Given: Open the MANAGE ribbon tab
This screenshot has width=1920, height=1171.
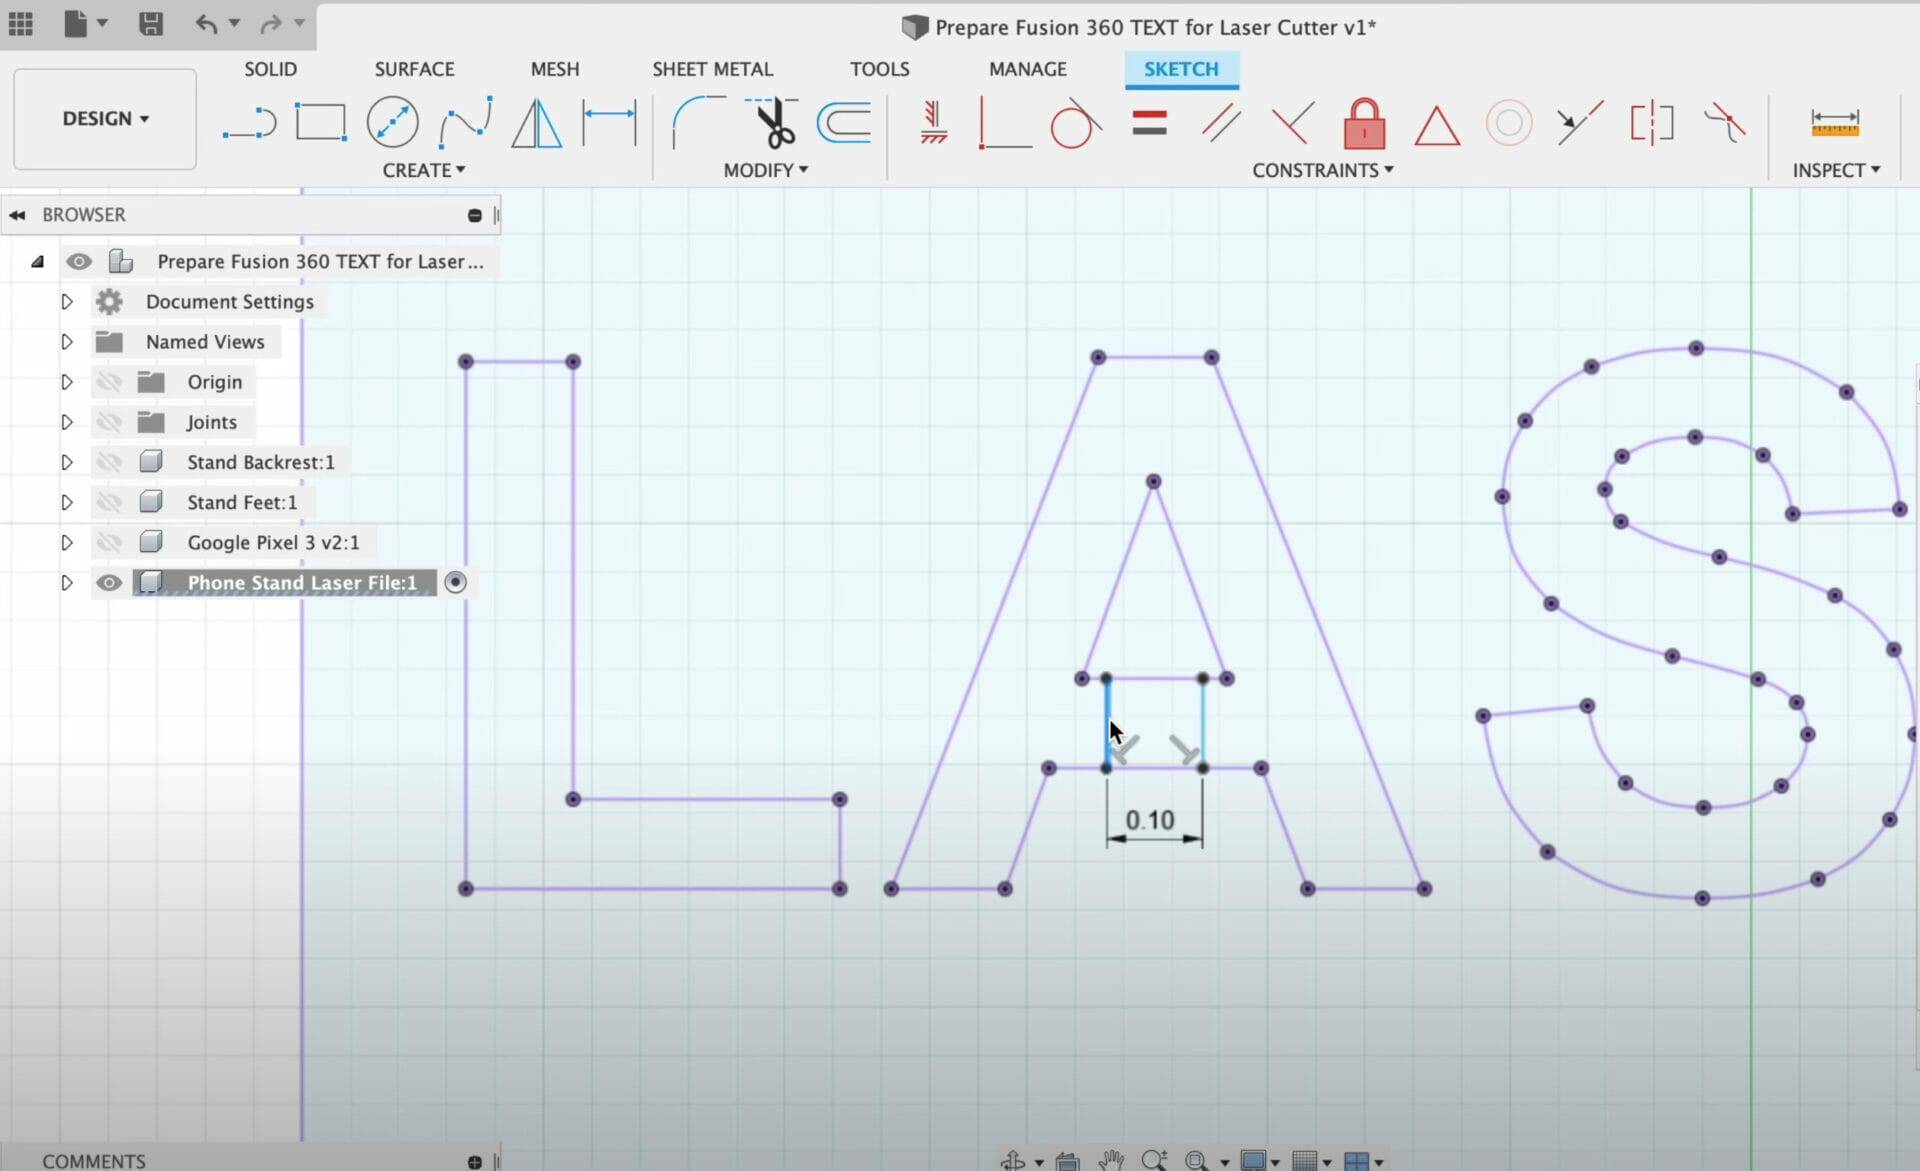Looking at the screenshot, I should (x=1027, y=68).
